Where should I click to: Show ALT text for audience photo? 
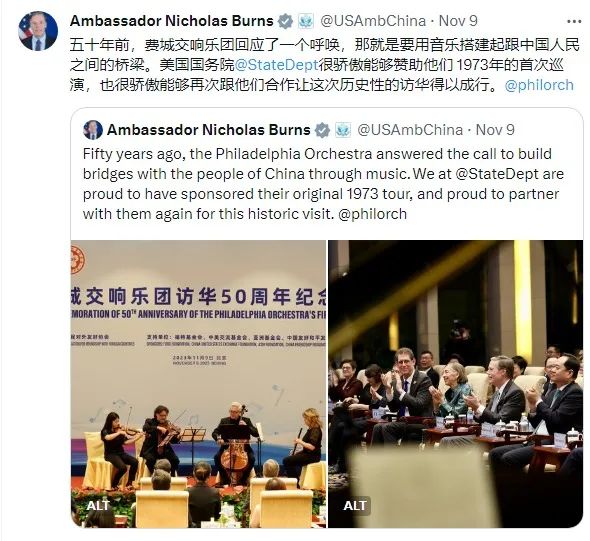point(355,505)
